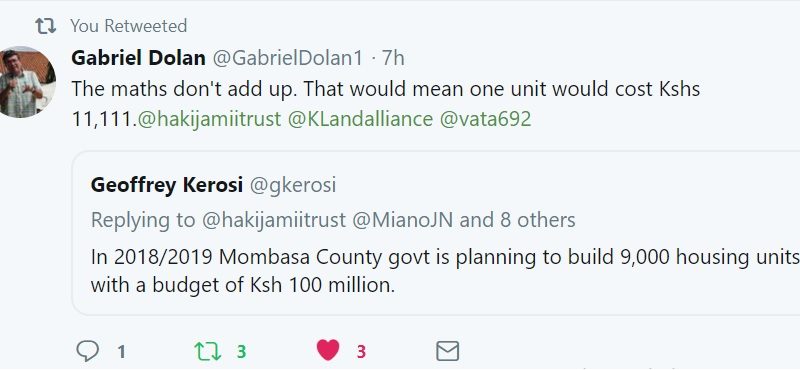Unlike the tweet with red heart icon

tap(328, 351)
